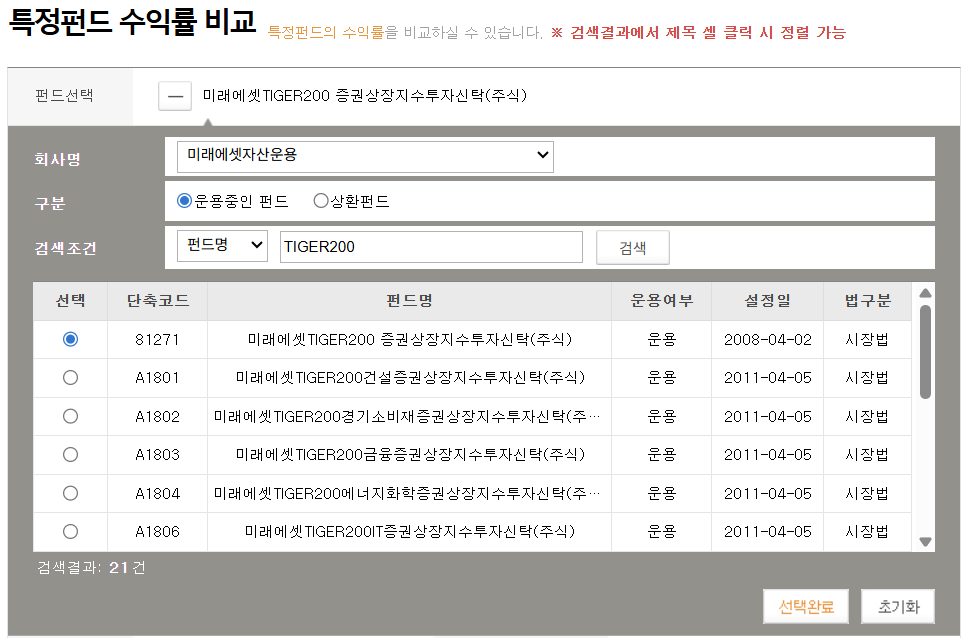Click the A1804 short code cell
Screen dimensions: 965x638
158,493
